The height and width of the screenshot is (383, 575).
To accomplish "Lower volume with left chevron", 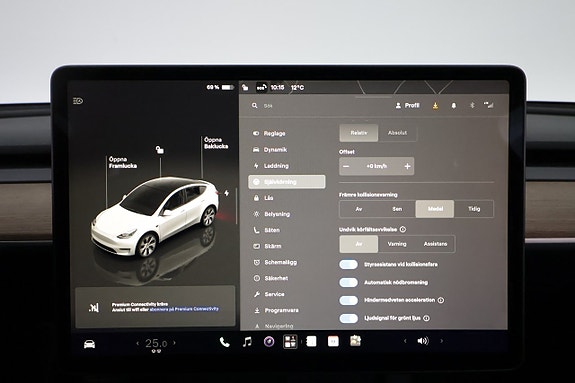I will (405, 341).
